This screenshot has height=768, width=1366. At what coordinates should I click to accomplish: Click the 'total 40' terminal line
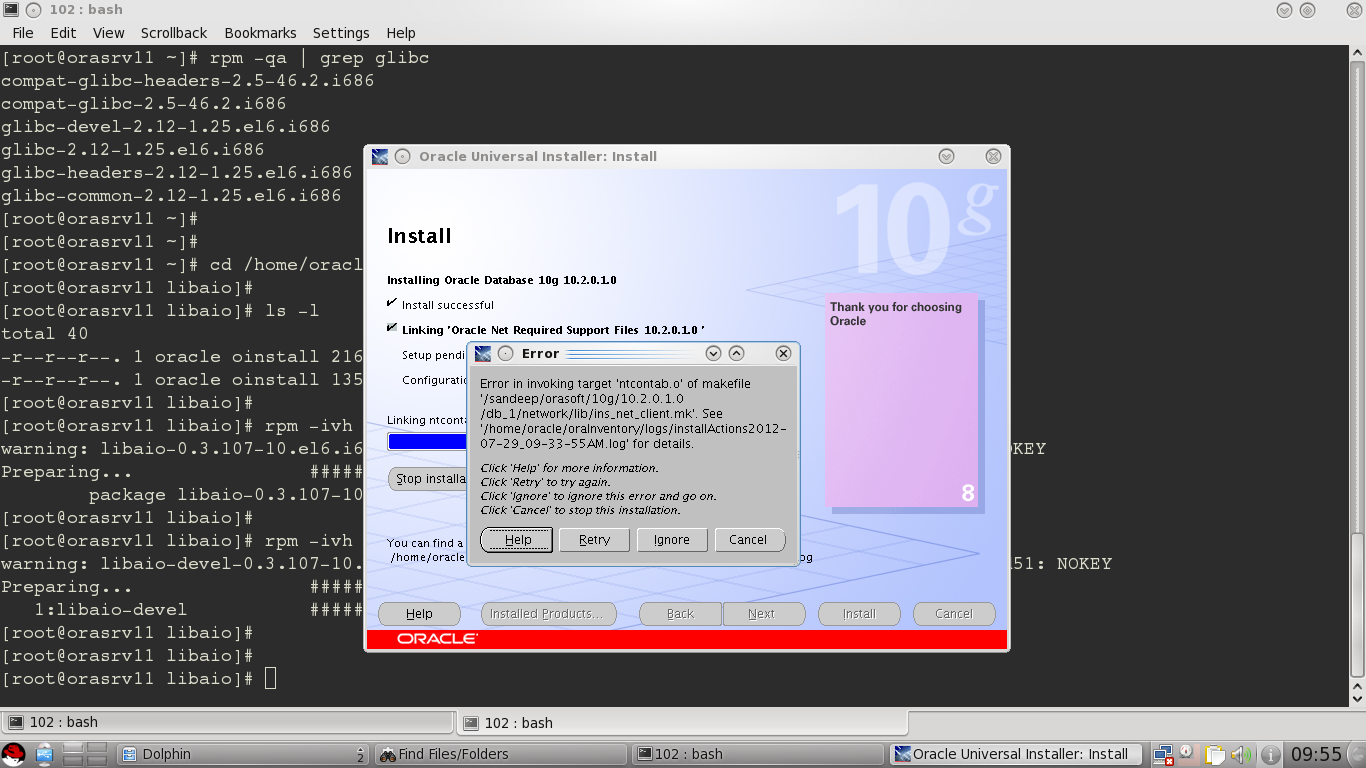tap(44, 334)
